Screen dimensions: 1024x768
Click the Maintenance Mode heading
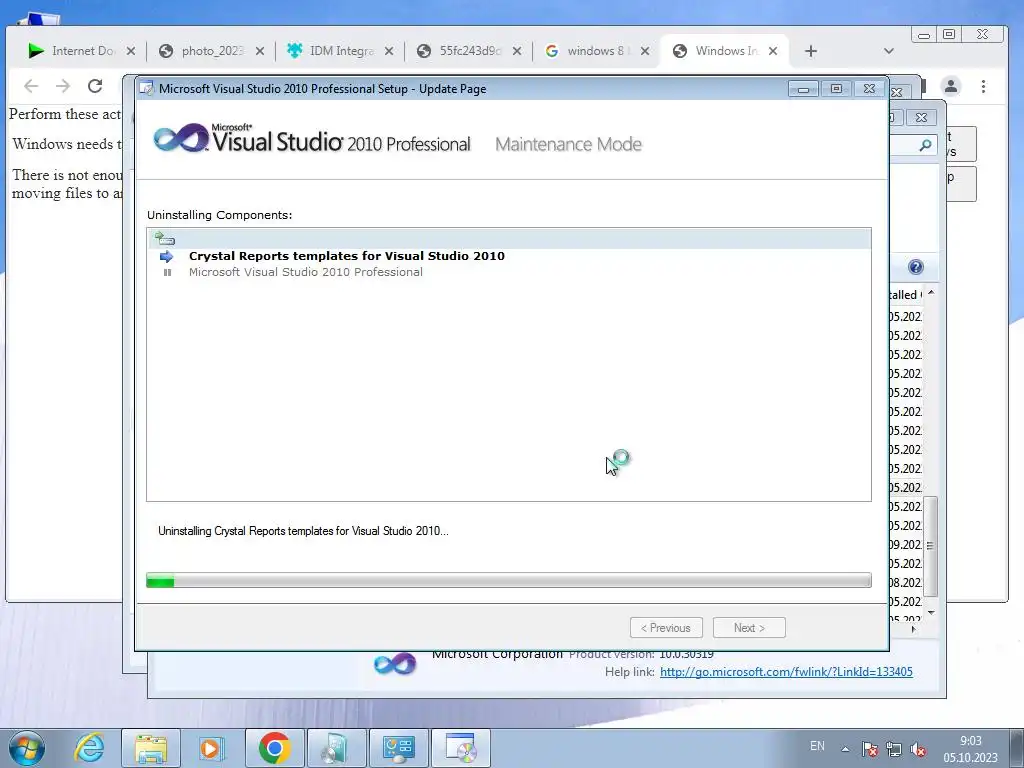tap(569, 144)
